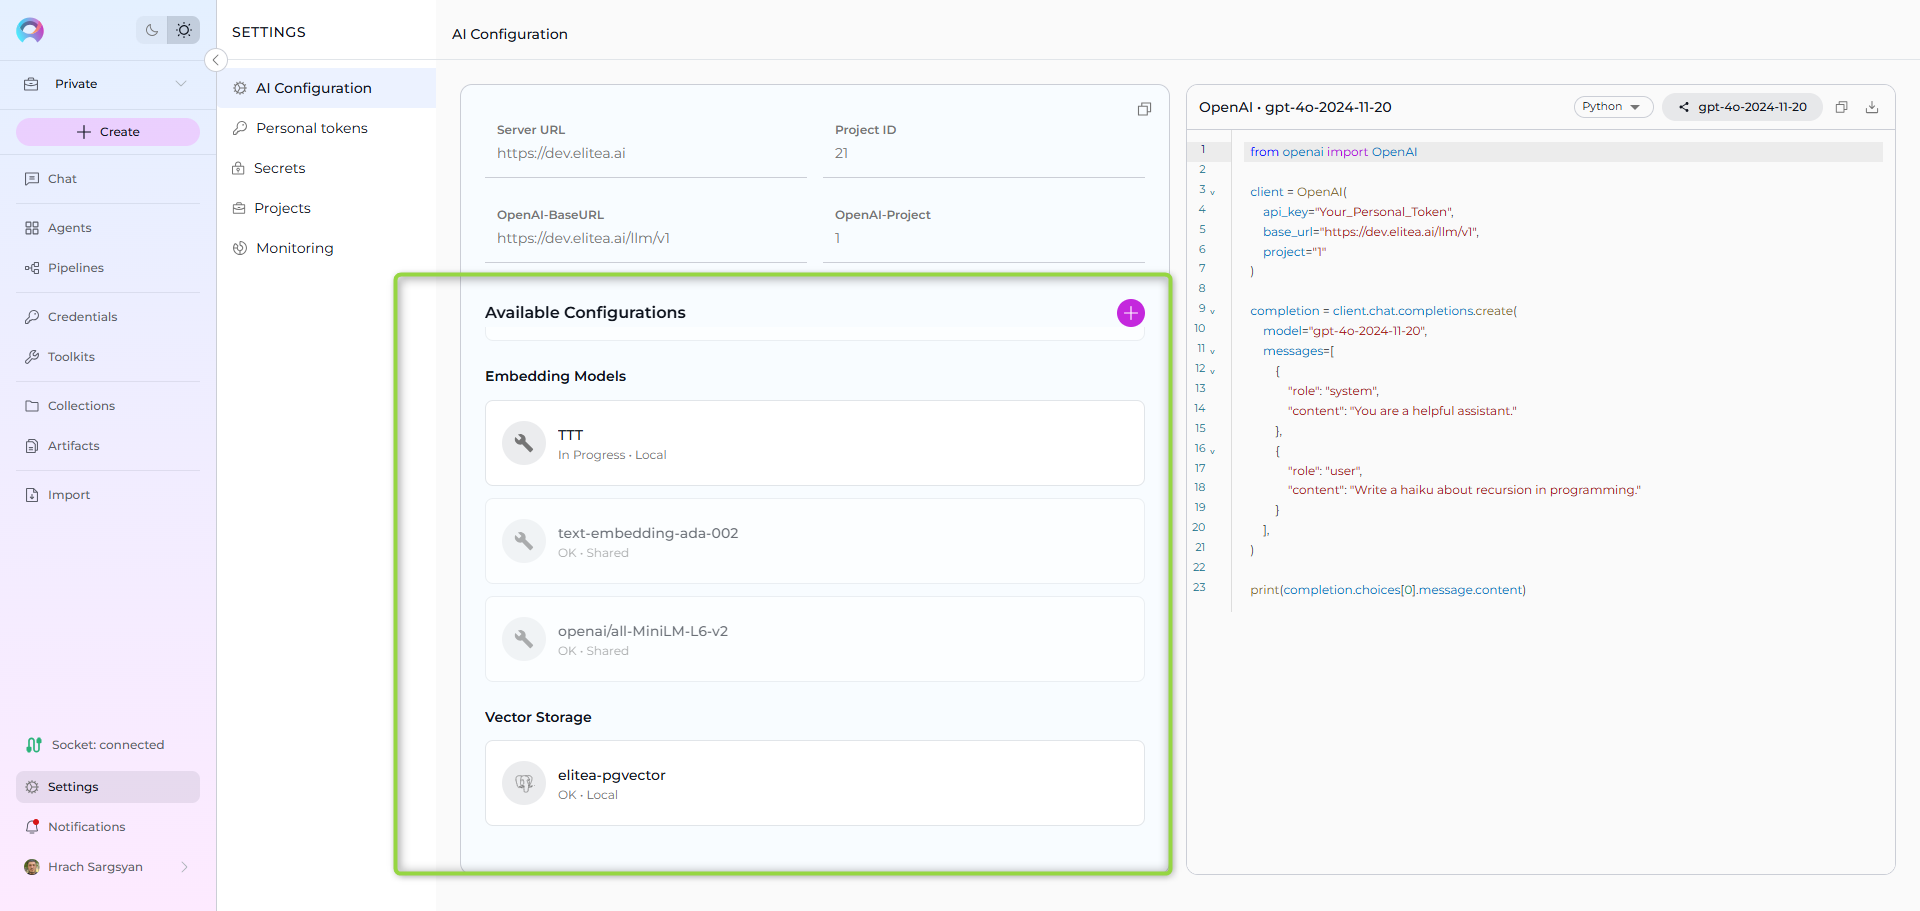The width and height of the screenshot is (1920, 911).
Task: Open the openai/all-MiniLM-L6-v2 model card
Action: point(815,639)
